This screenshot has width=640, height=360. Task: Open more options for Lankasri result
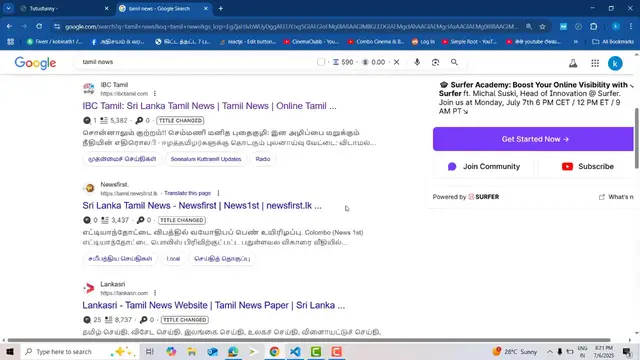155,293
